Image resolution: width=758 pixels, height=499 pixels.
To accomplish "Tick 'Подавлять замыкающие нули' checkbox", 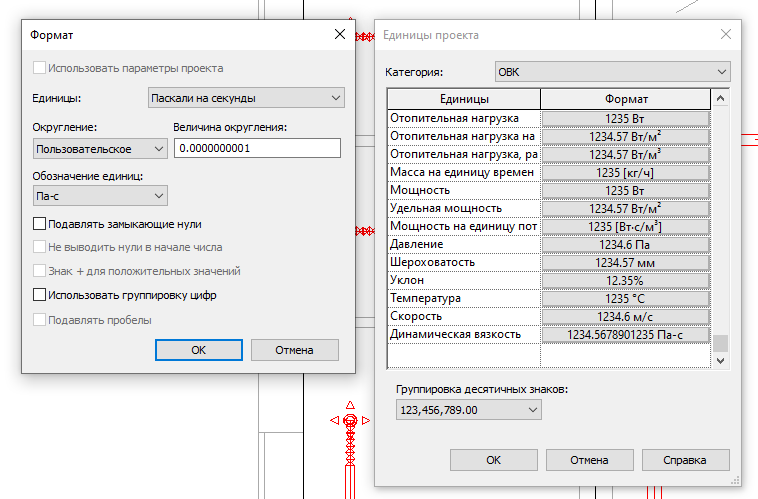I will (40, 224).
